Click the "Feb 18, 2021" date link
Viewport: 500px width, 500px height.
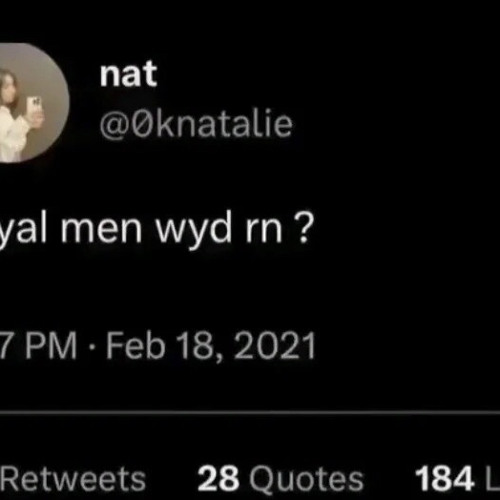click(x=211, y=347)
